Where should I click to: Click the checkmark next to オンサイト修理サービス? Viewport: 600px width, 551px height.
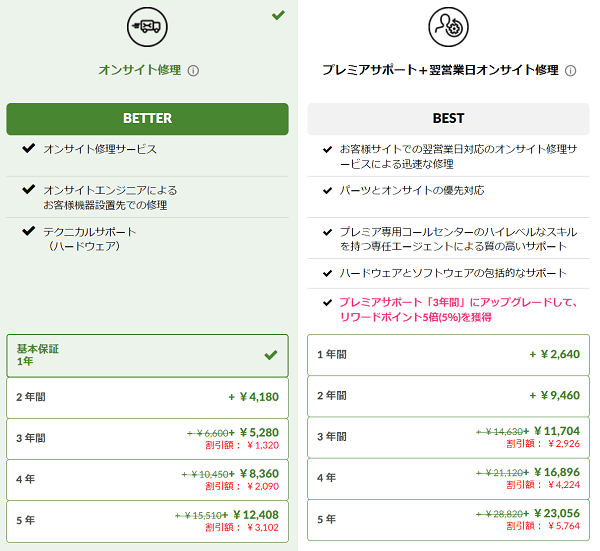29,148
